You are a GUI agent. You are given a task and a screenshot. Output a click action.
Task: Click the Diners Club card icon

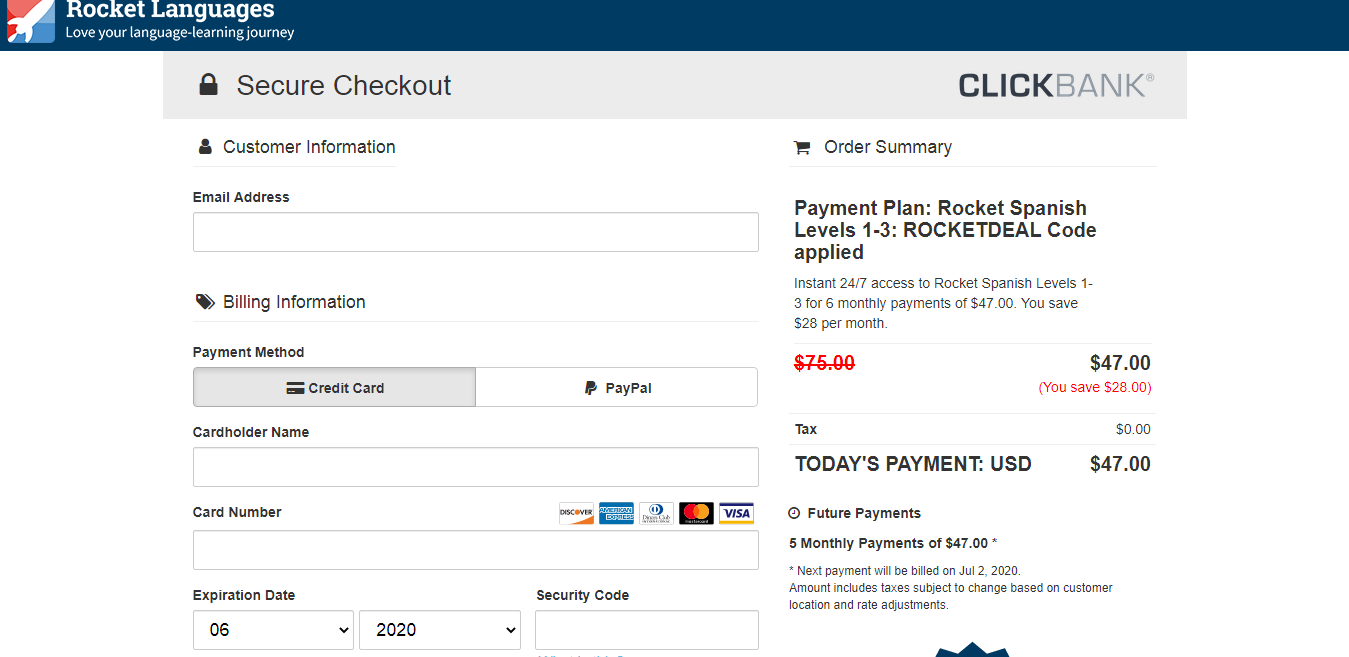656,513
